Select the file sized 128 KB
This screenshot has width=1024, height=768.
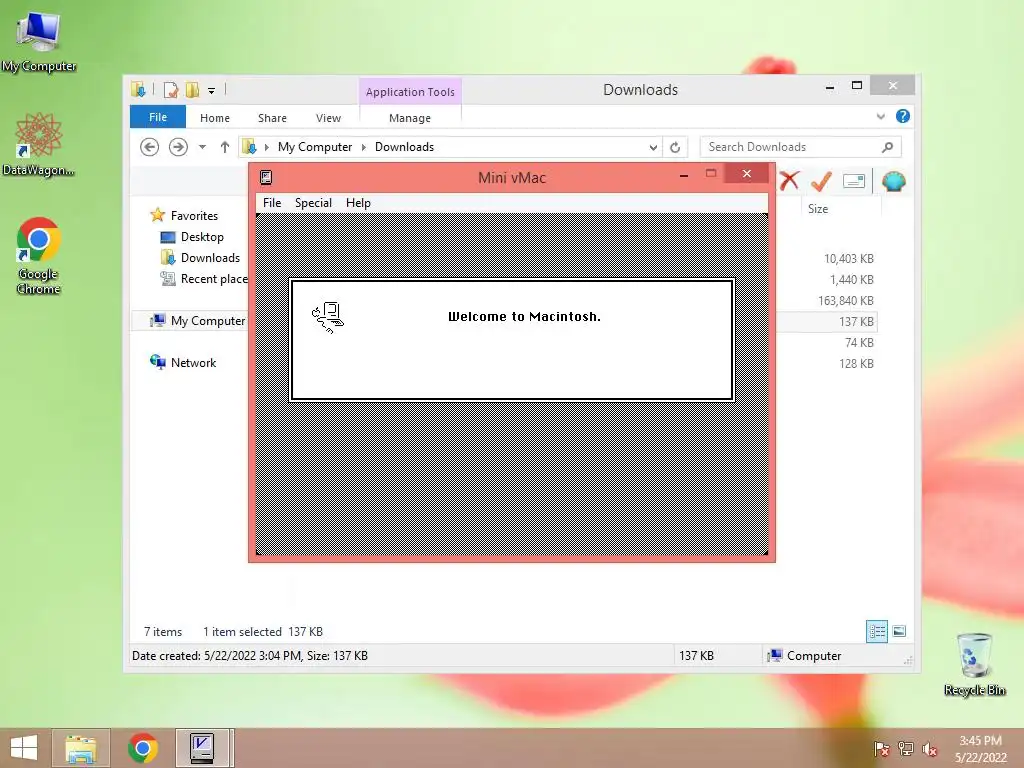[856, 364]
